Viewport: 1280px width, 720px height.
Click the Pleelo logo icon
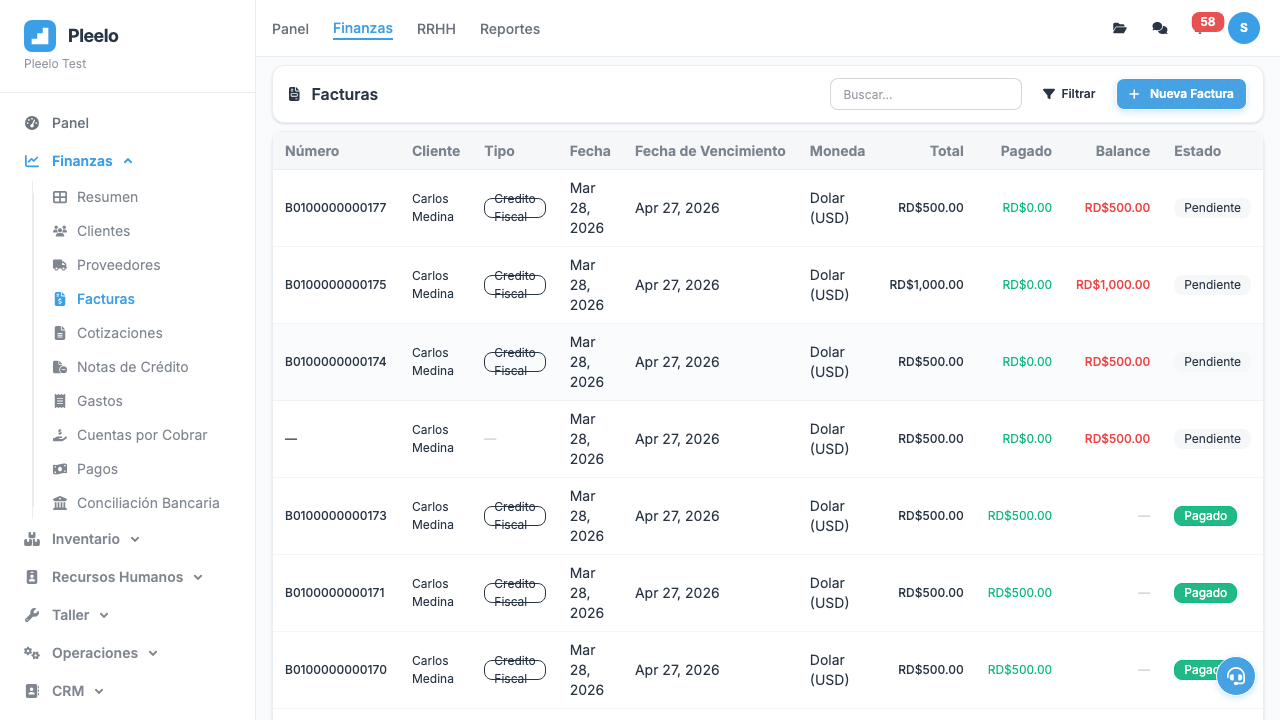pos(40,36)
